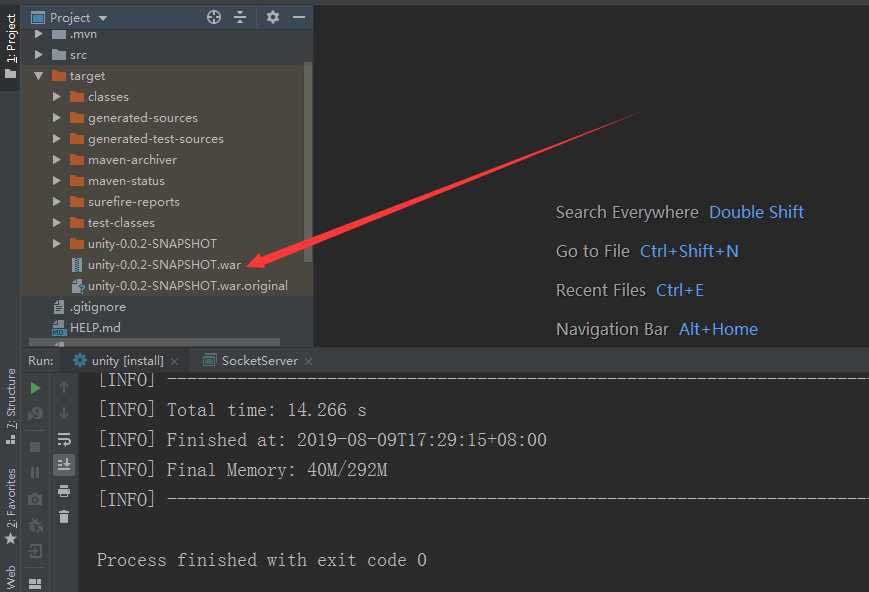Viewport: 869px width, 592px height.
Task: Toggle scroll to end in Run console
Action: [x=64, y=465]
